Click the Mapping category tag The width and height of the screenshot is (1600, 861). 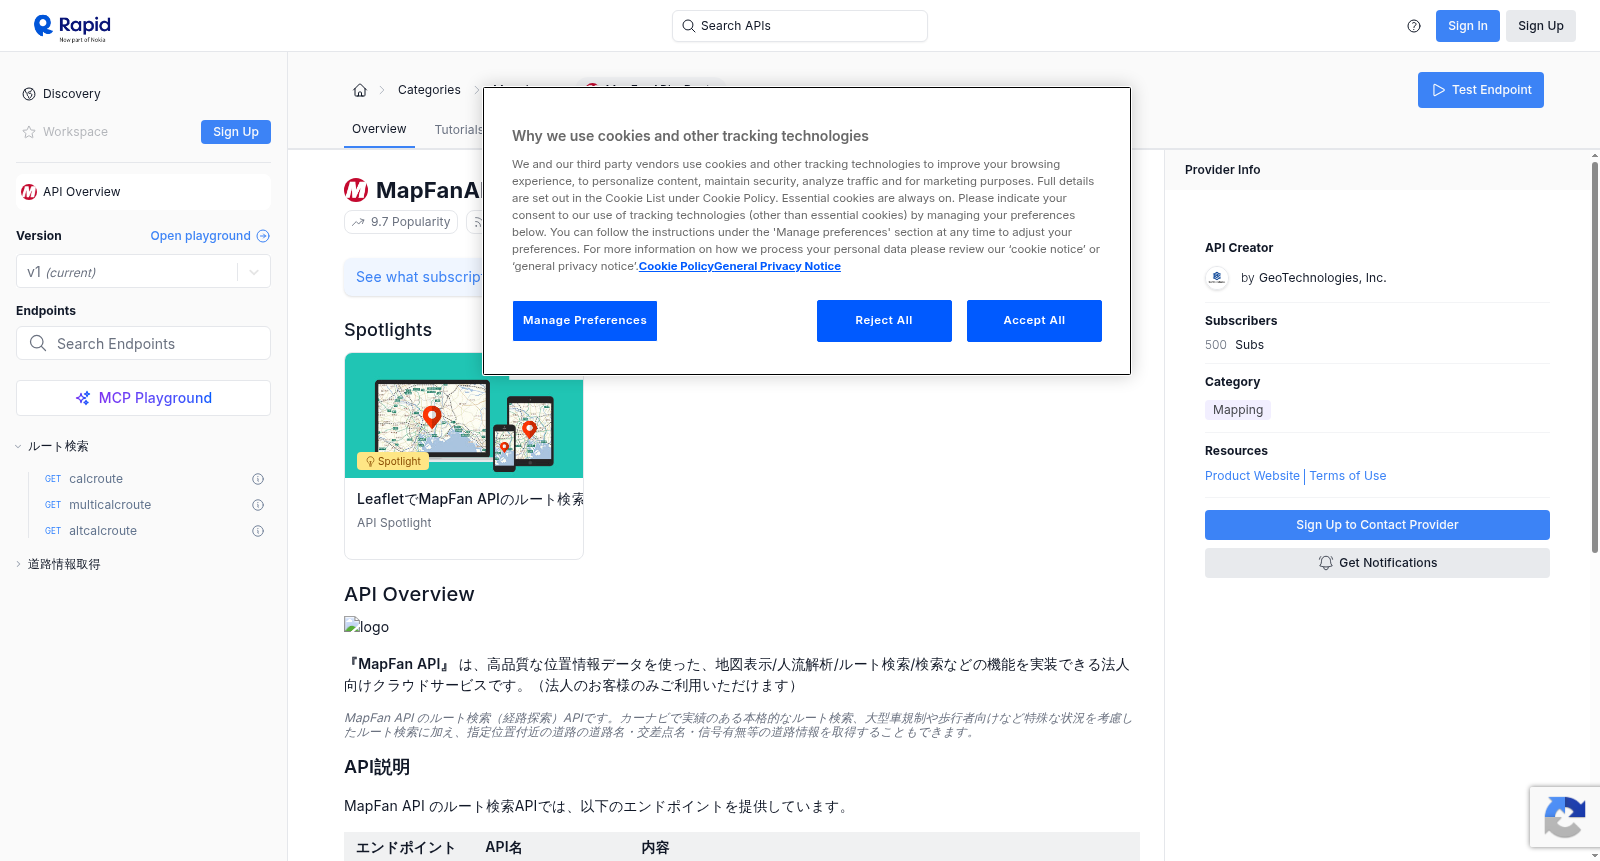coord(1238,410)
